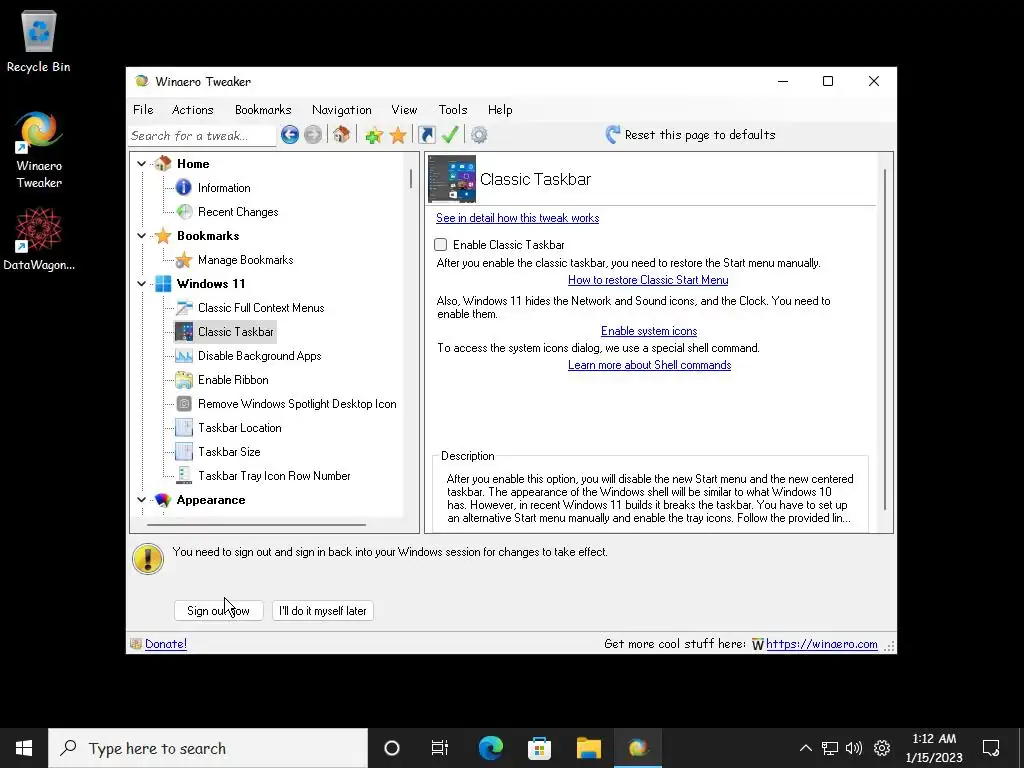Select the Windows 11 tree category
The height and width of the screenshot is (768, 1024).
(211, 283)
